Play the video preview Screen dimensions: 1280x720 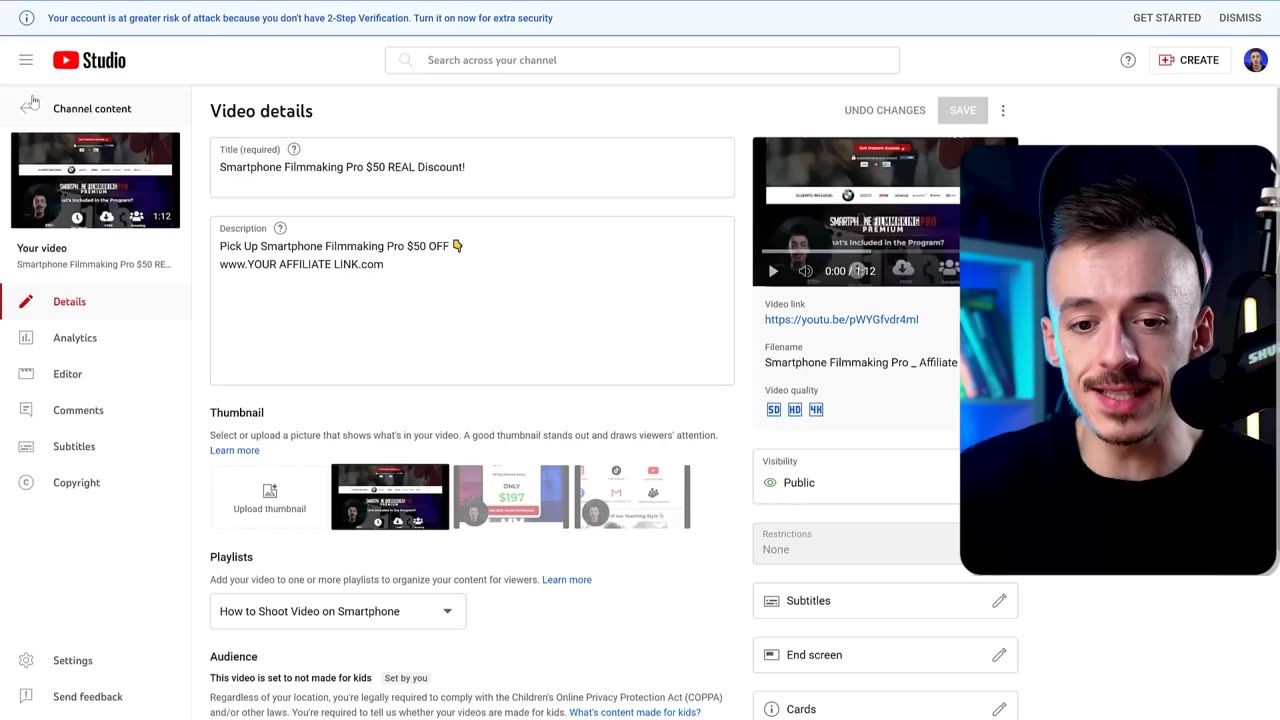[773, 271]
